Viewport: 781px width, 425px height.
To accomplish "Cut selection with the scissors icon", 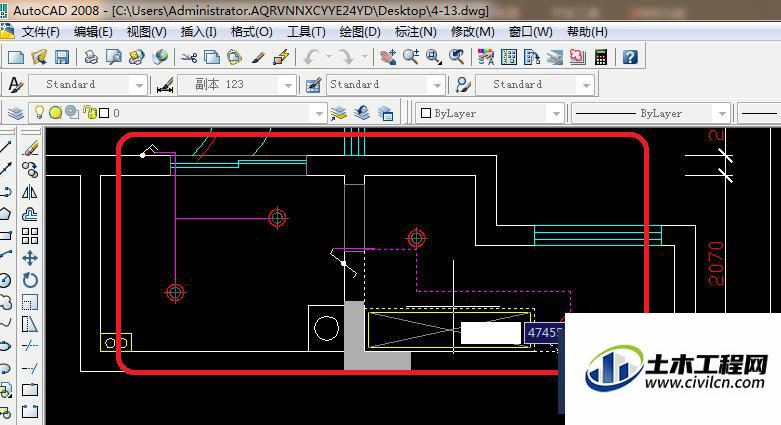I will [189, 57].
